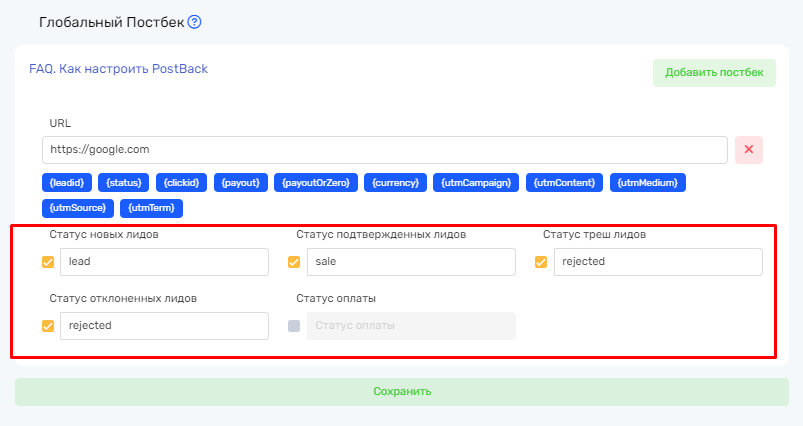Toggle the Статус отклоненных лидов checkbox
This screenshot has width=803, height=426.
pos(48,326)
